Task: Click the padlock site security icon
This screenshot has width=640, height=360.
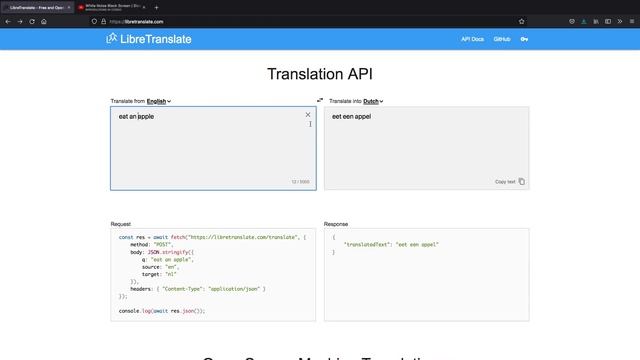Action: click(x=104, y=22)
